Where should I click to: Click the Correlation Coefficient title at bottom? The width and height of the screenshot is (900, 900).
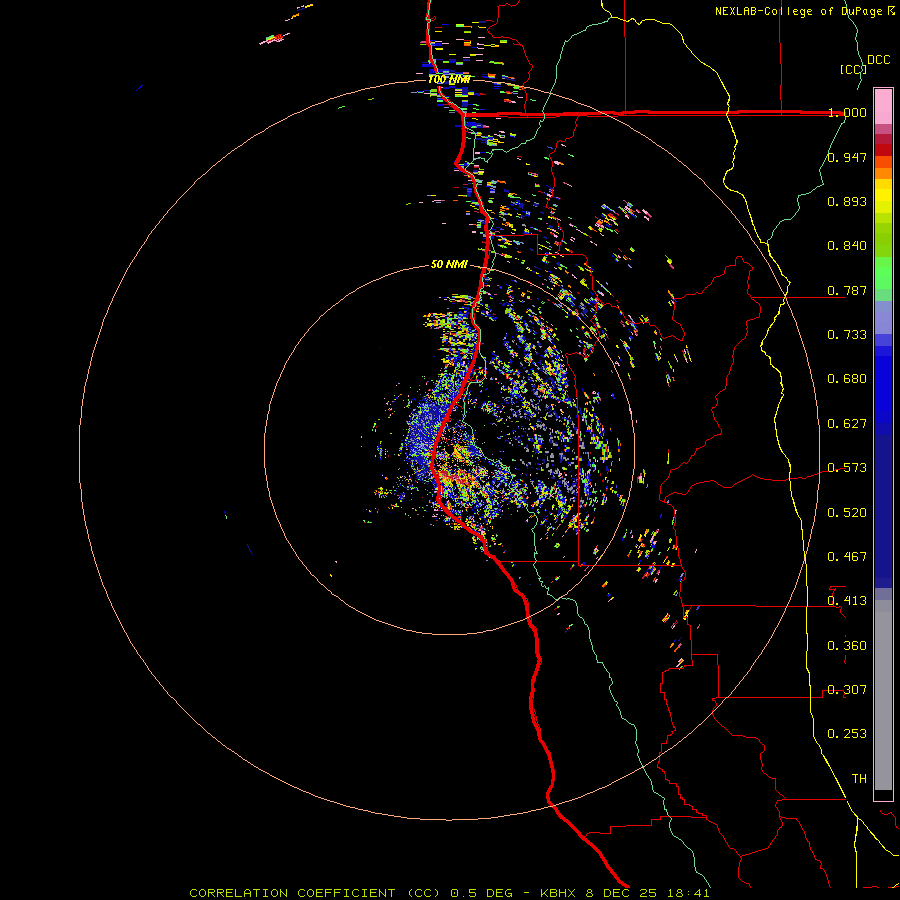click(315, 893)
